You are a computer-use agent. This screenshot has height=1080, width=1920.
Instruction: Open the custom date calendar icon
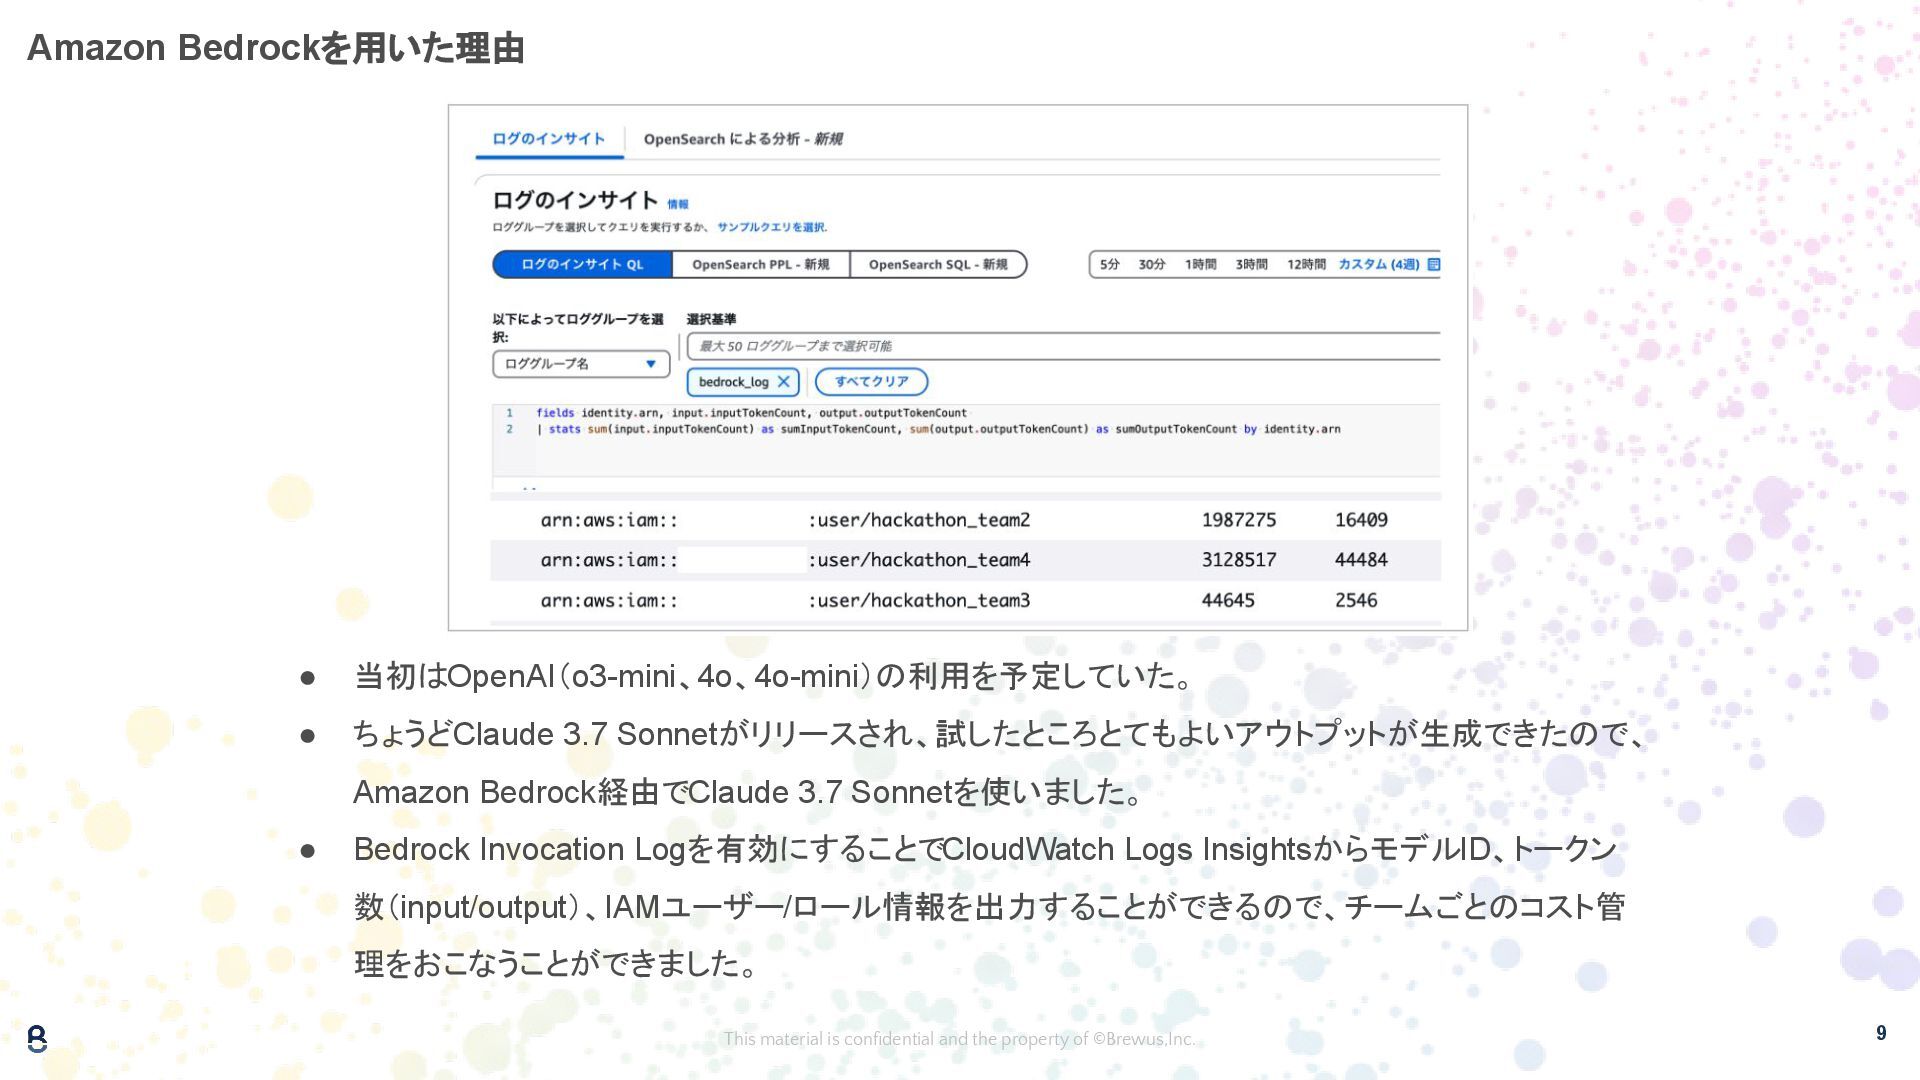pos(1433,265)
